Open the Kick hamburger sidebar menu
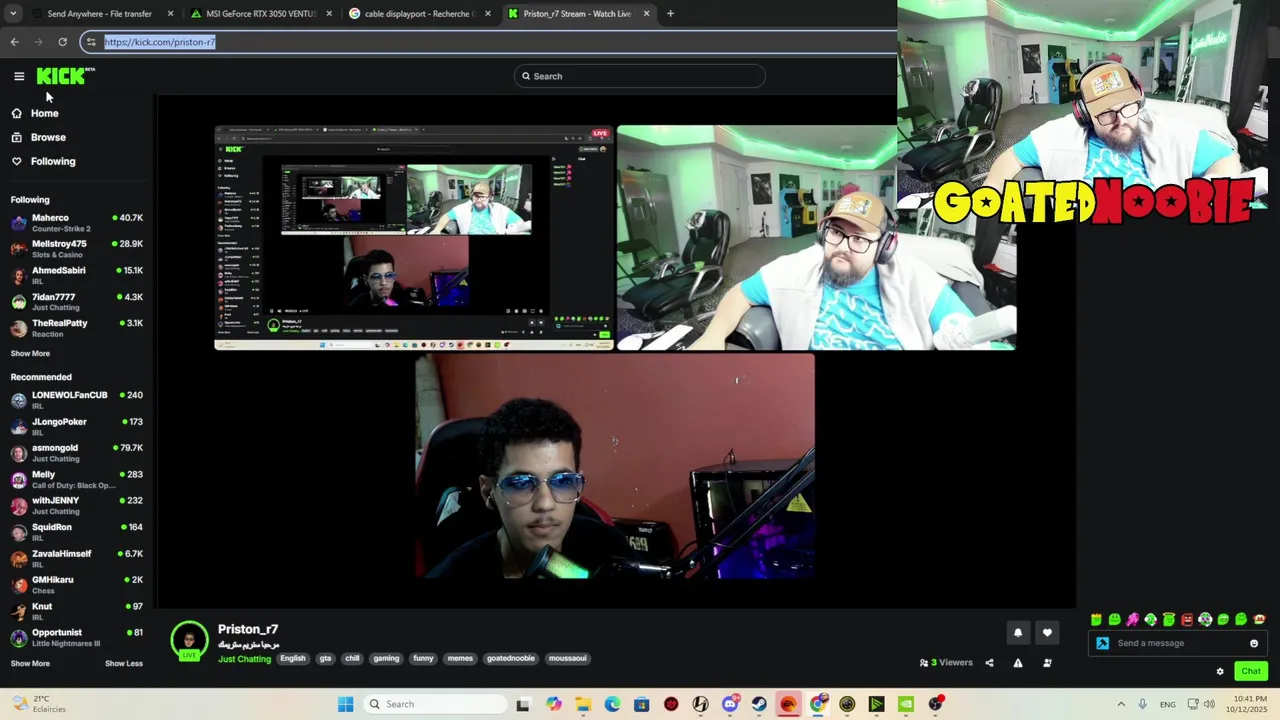Viewport: 1280px width, 720px height. (19, 76)
